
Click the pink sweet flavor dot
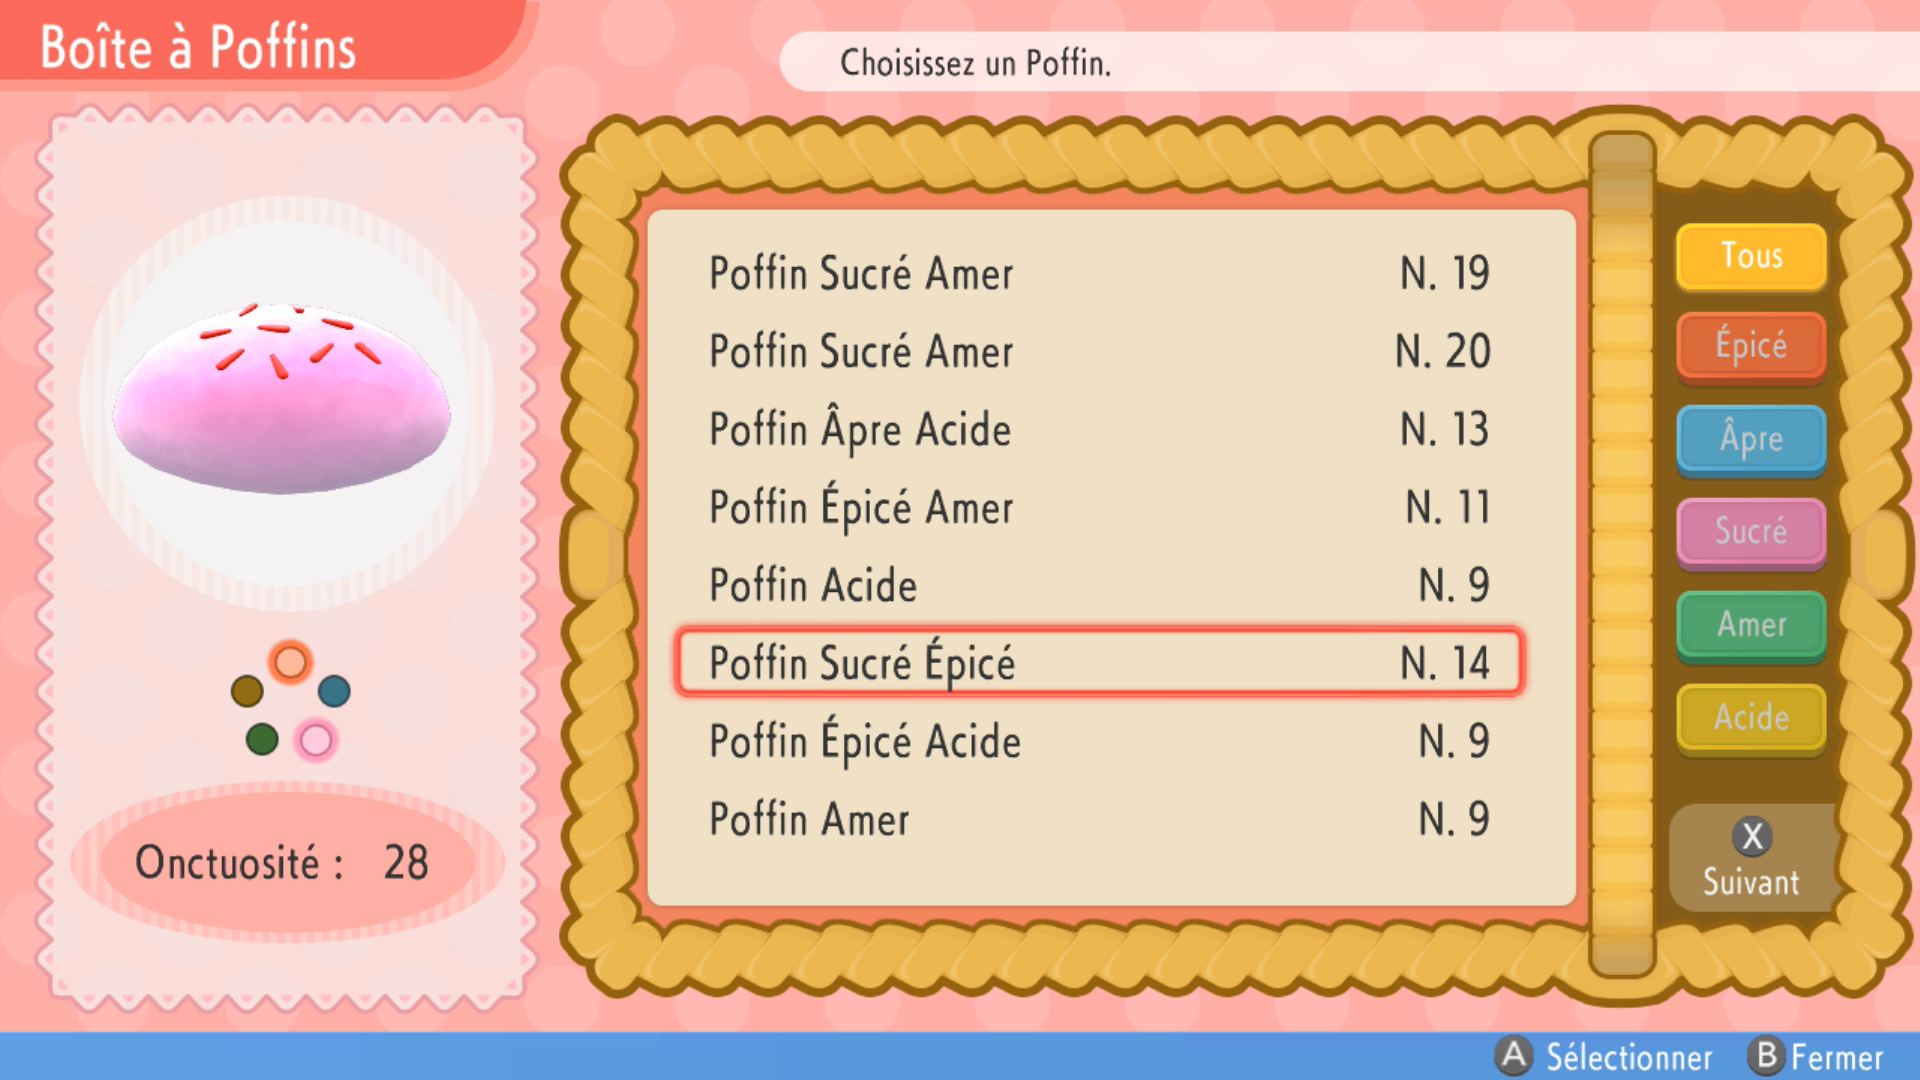tap(316, 741)
